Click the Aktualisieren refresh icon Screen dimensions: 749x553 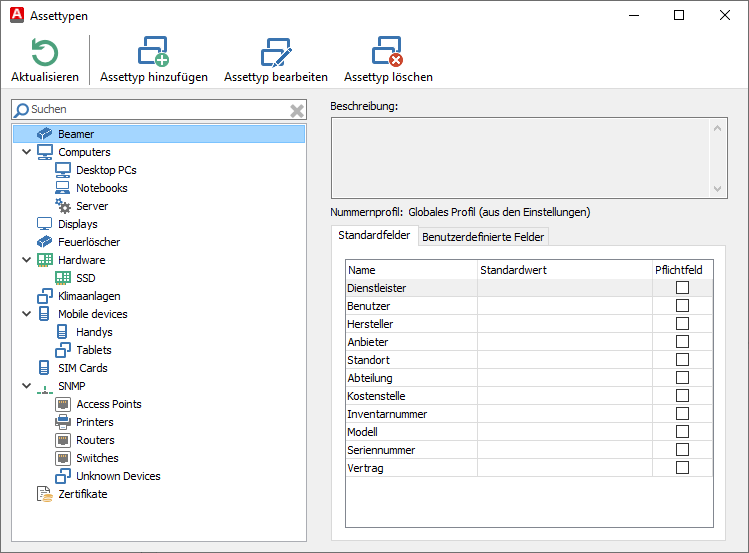[45, 52]
